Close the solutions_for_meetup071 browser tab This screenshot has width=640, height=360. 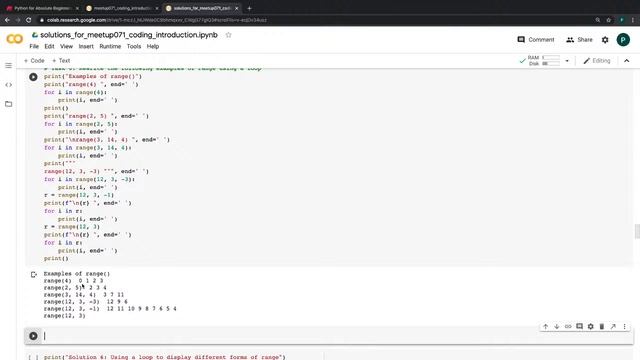pos(236,8)
